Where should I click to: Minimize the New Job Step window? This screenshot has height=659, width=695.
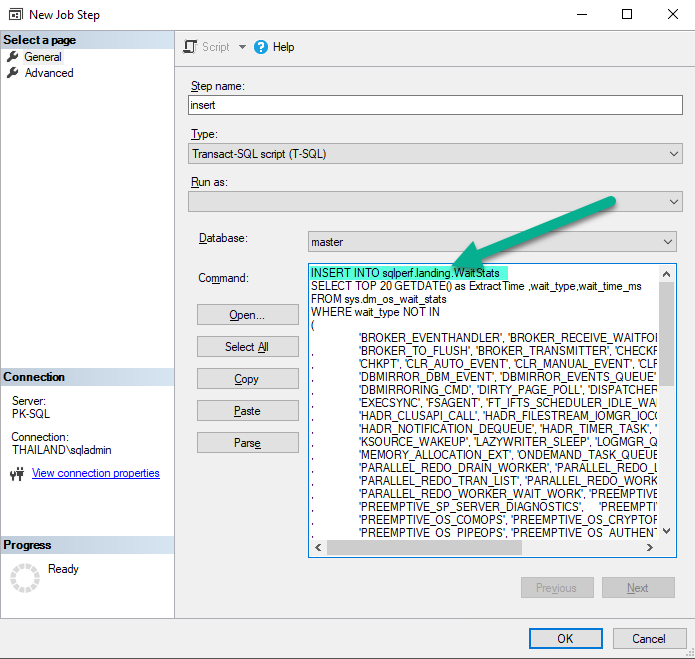582,14
